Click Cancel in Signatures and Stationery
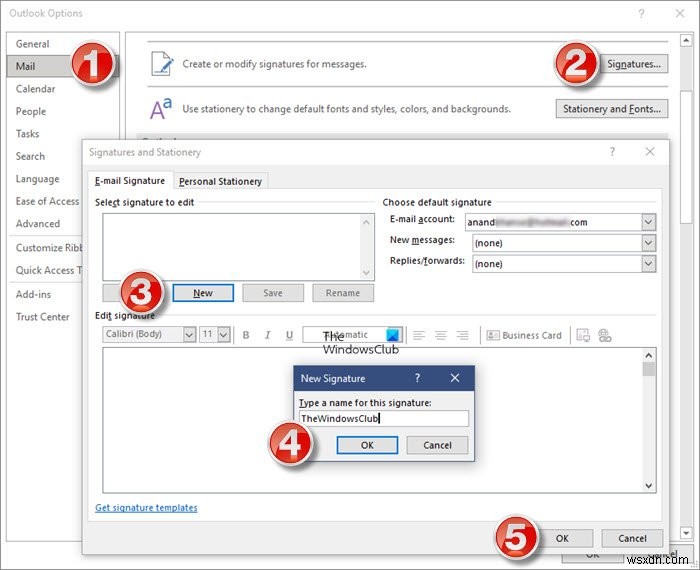This screenshot has width=700, height=570. [x=632, y=538]
